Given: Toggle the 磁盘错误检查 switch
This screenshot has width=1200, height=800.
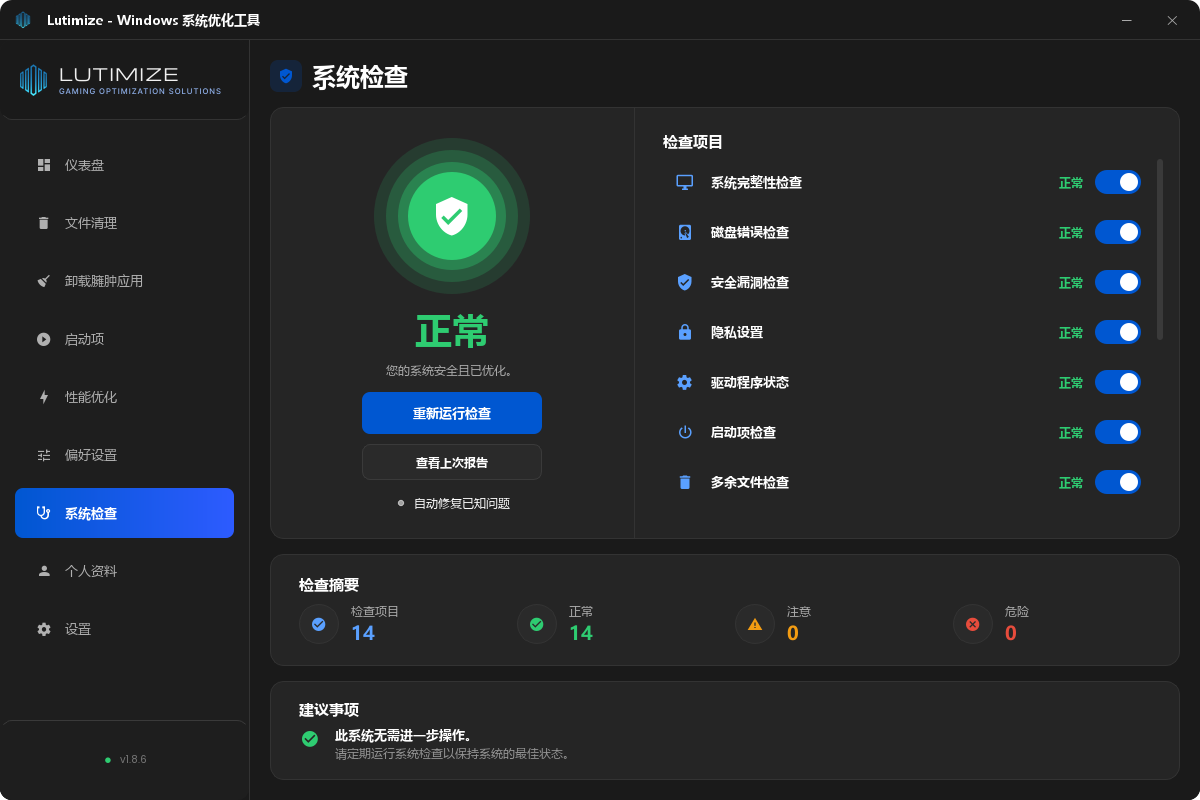Looking at the screenshot, I should pos(1118,232).
